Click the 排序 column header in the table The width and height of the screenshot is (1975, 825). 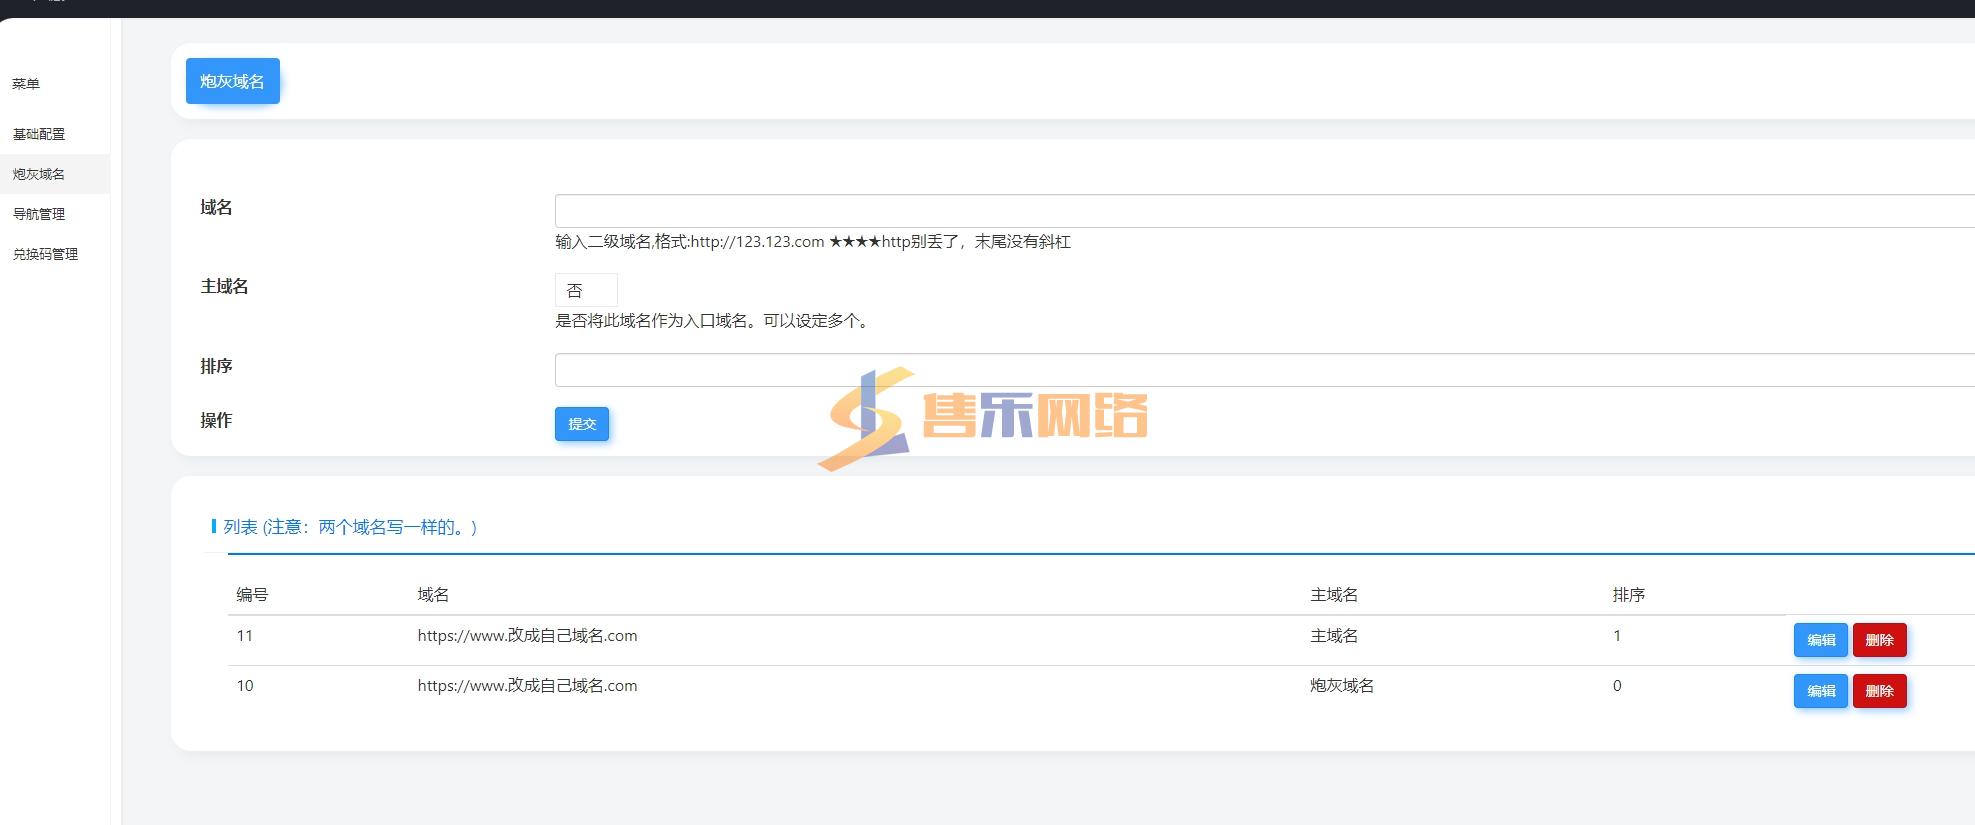point(1628,595)
